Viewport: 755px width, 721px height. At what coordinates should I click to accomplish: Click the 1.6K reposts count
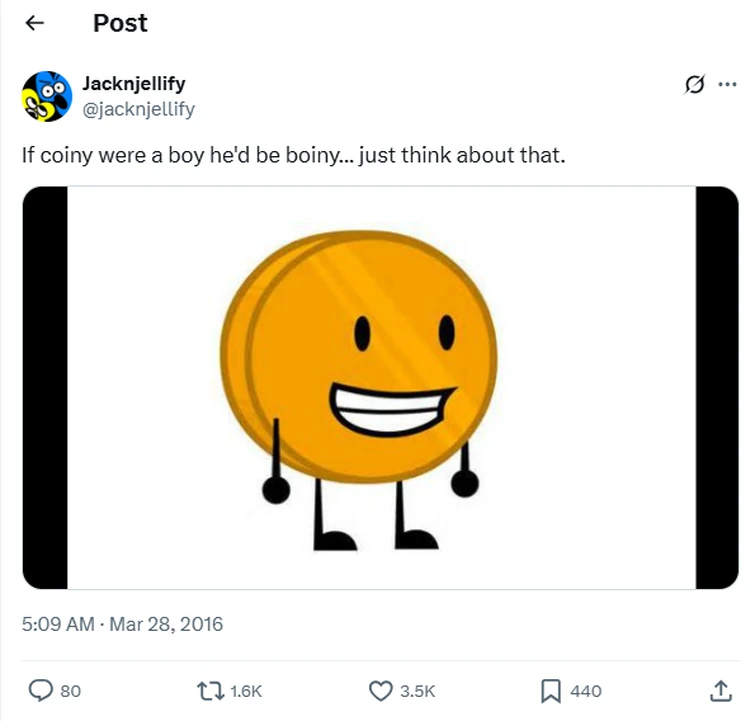[x=246, y=691]
